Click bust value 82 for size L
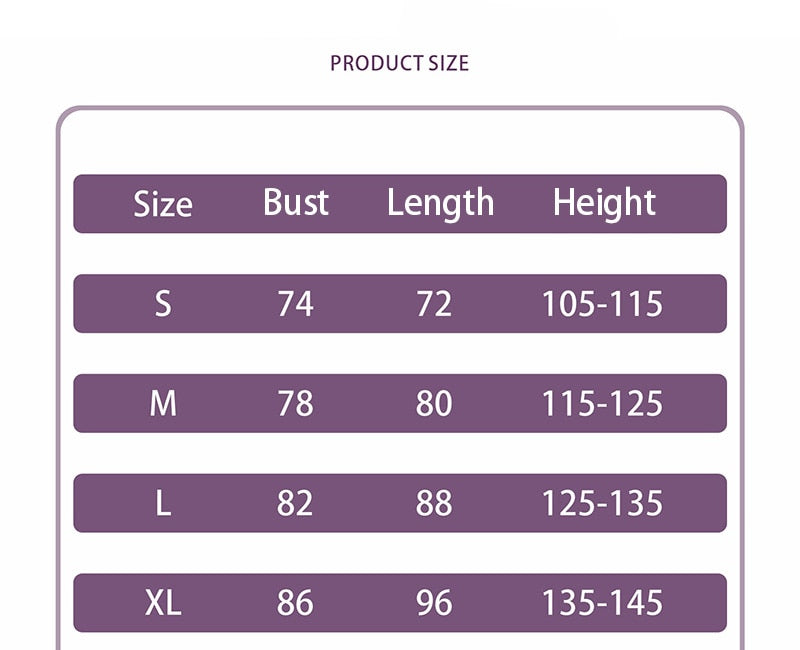This screenshot has width=800, height=650. [295, 503]
